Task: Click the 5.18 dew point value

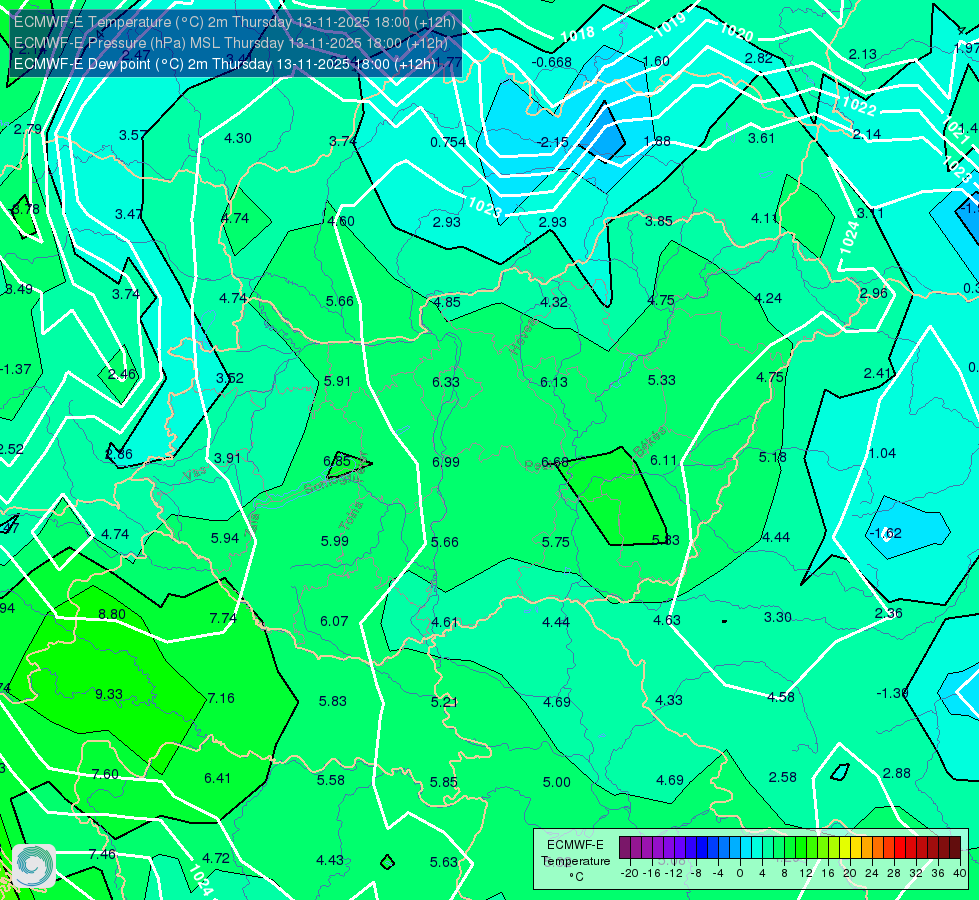Action: [772, 458]
